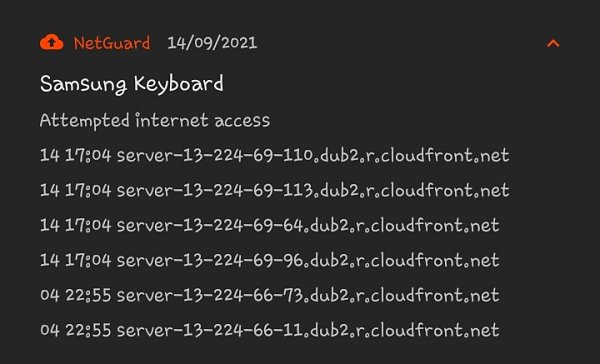Tap the 17:04 timestamp before the 69-64 entry
The height and width of the screenshot is (364, 600).
(x=88, y=225)
